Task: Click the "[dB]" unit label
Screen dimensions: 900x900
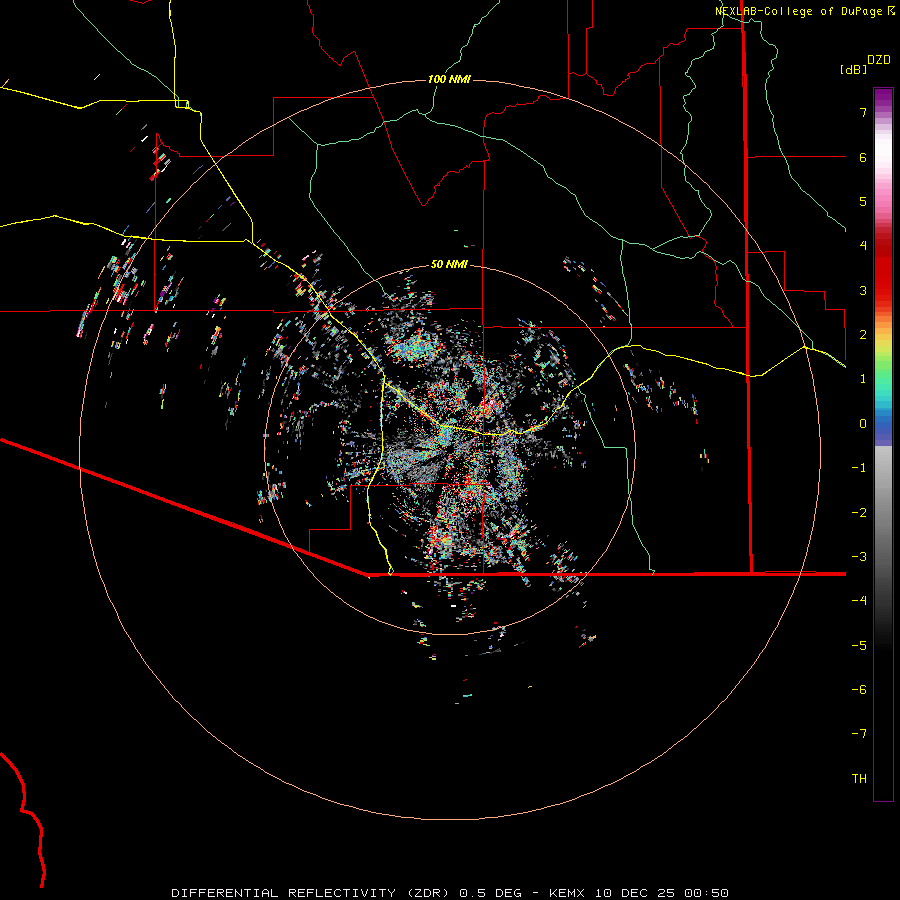Action: click(x=853, y=69)
